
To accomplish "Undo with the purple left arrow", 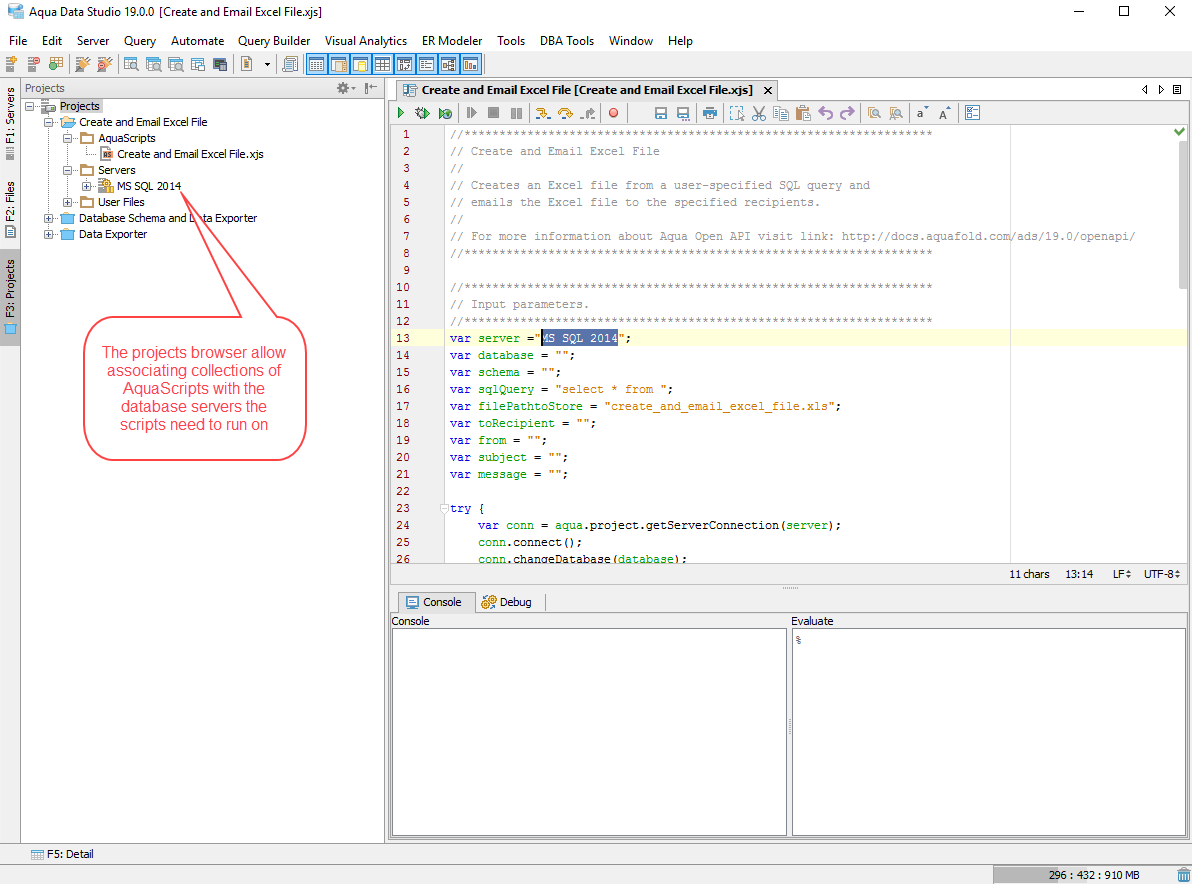I will tap(826, 113).
